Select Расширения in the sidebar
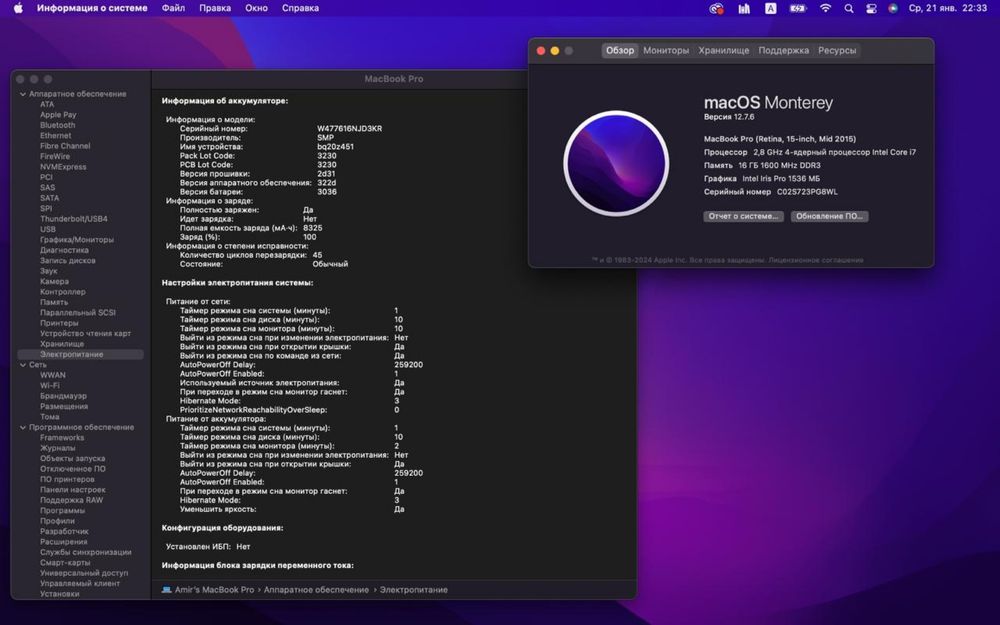The height and width of the screenshot is (625, 1000). coord(64,541)
